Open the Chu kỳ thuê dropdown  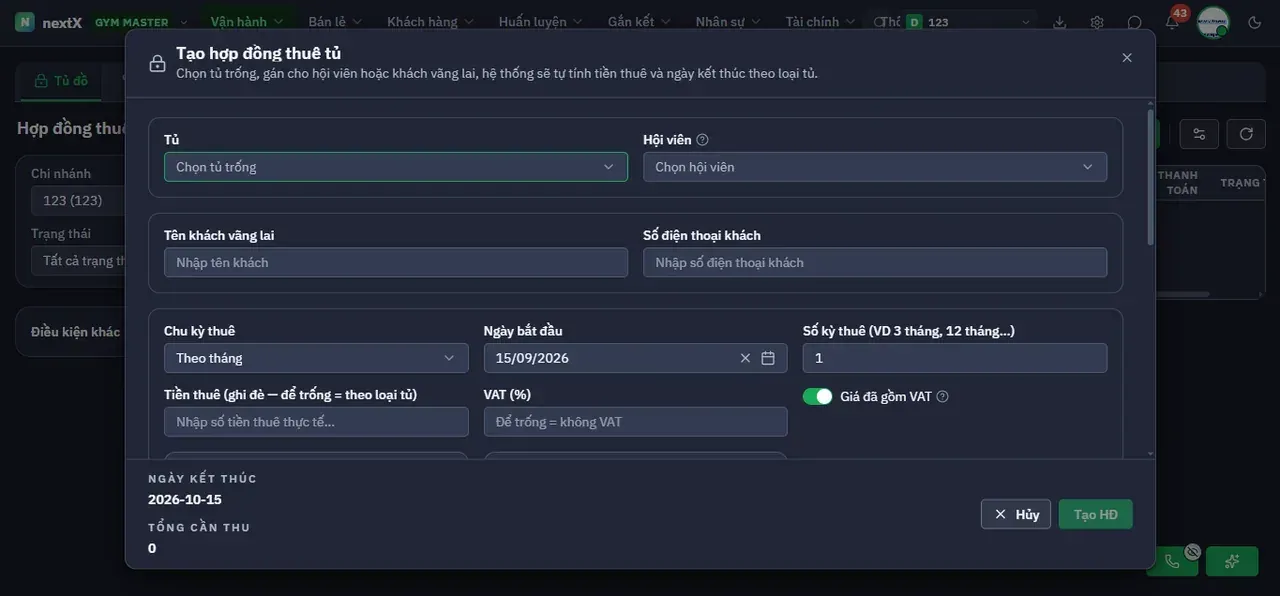point(316,358)
